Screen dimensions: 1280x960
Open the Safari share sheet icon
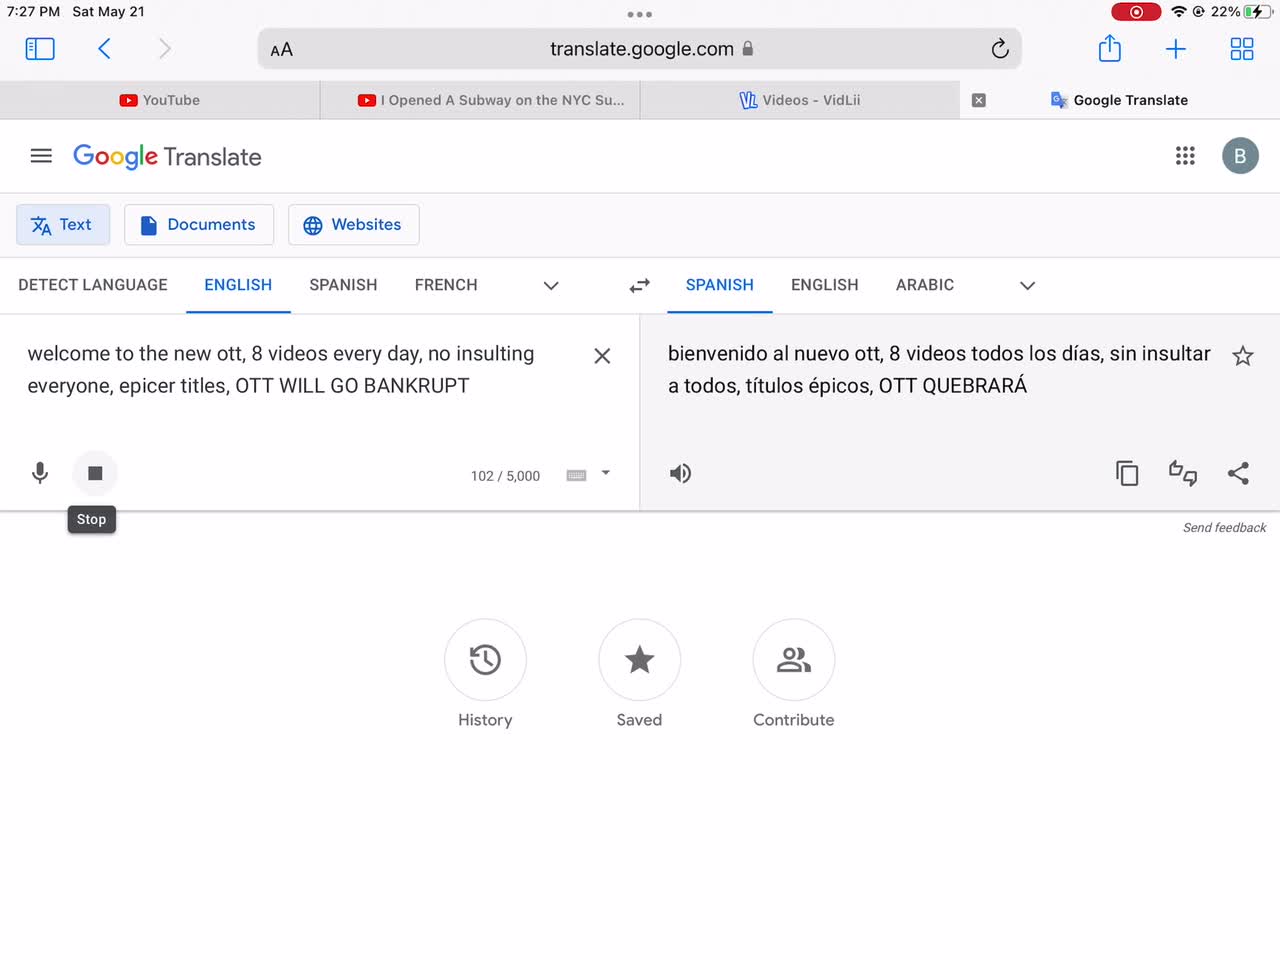pyautogui.click(x=1110, y=48)
